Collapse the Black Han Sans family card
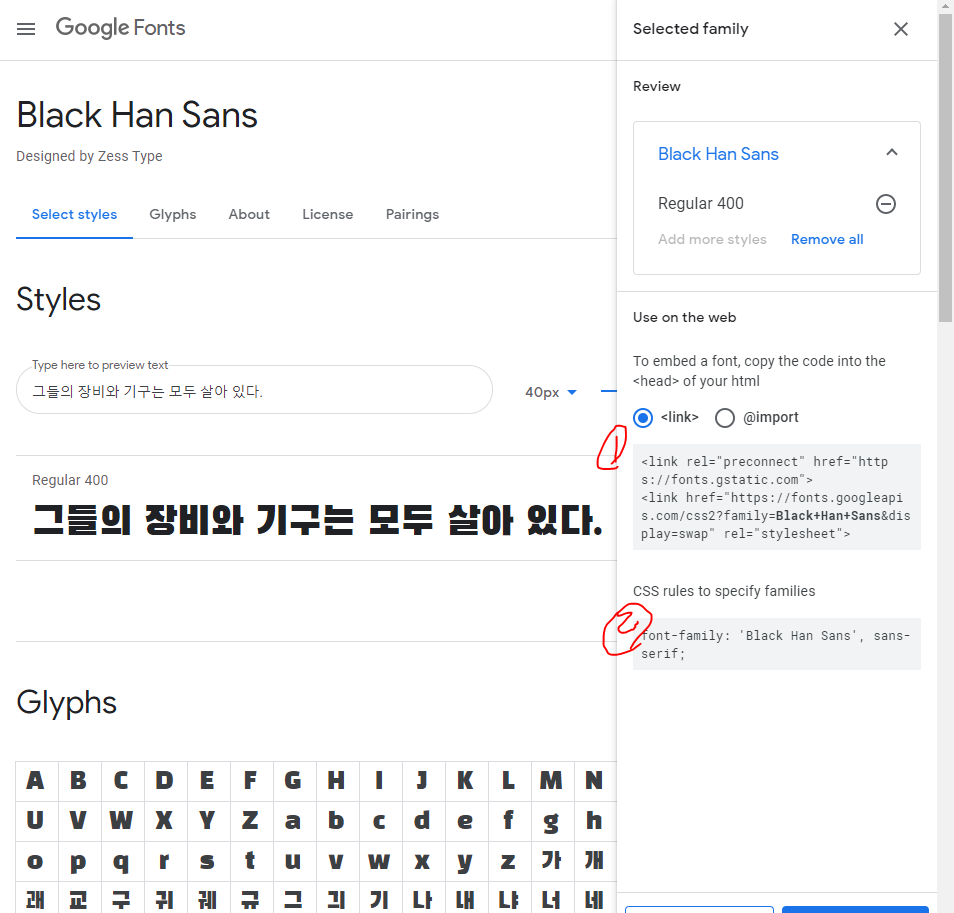The image size is (954, 913). click(891, 153)
